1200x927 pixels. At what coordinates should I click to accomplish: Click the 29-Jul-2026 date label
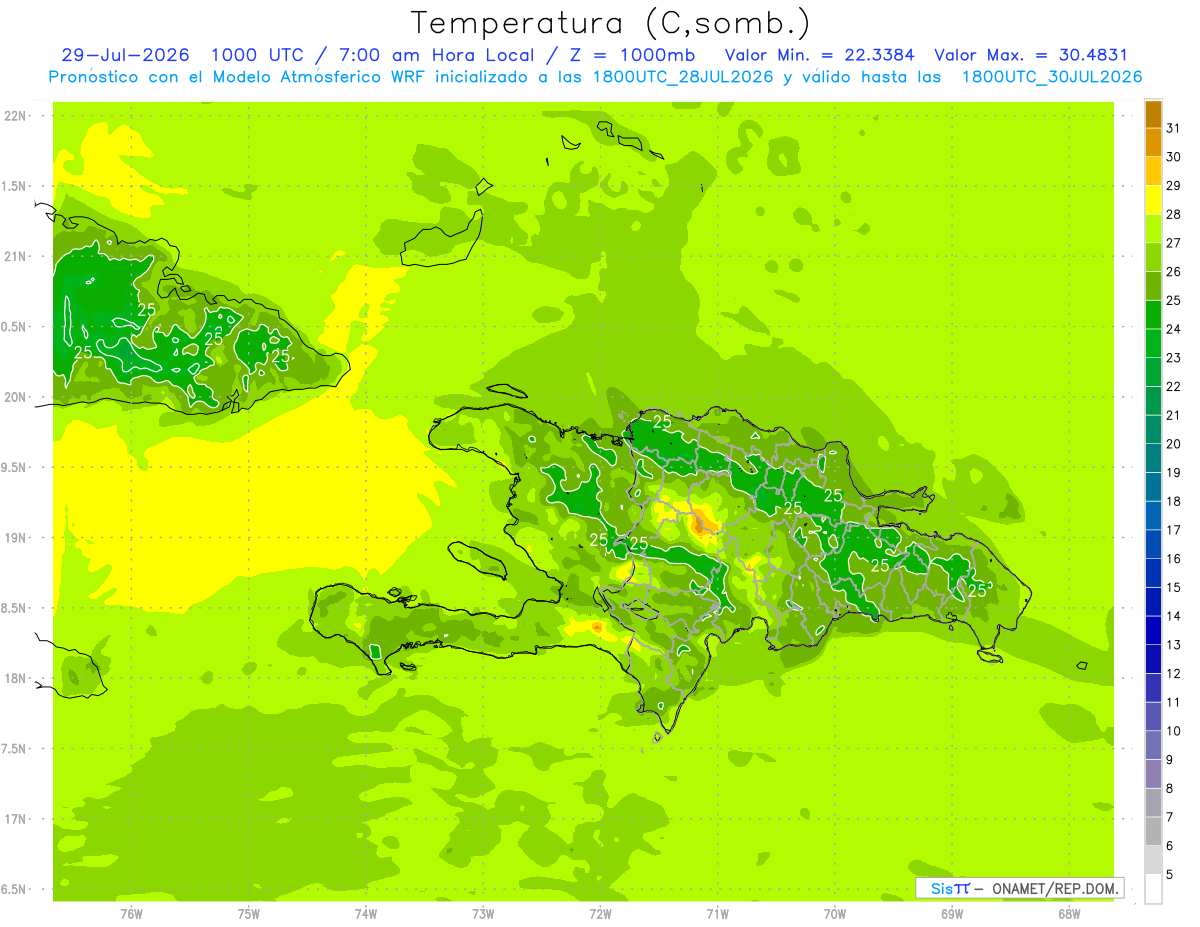coord(125,55)
